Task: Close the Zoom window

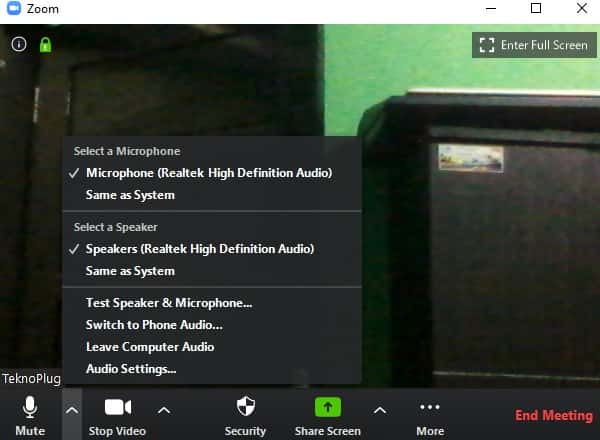Action: tap(582, 8)
